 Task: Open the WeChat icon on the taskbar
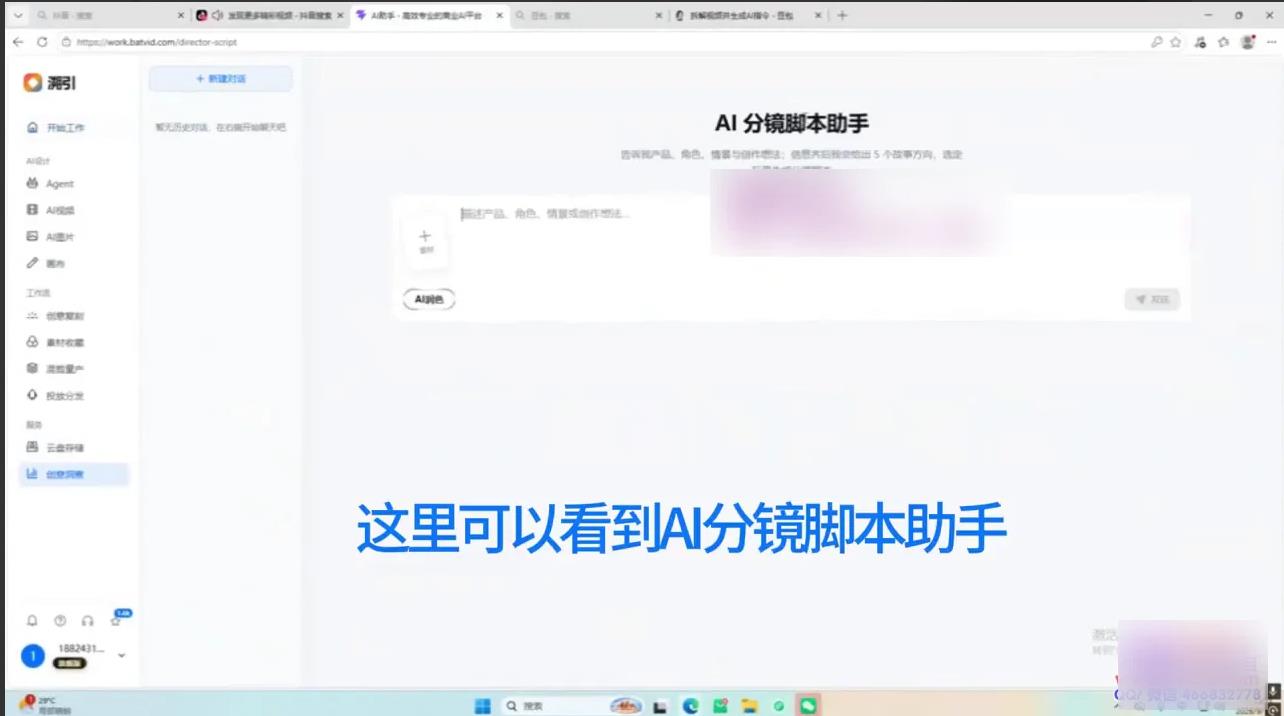(808, 706)
